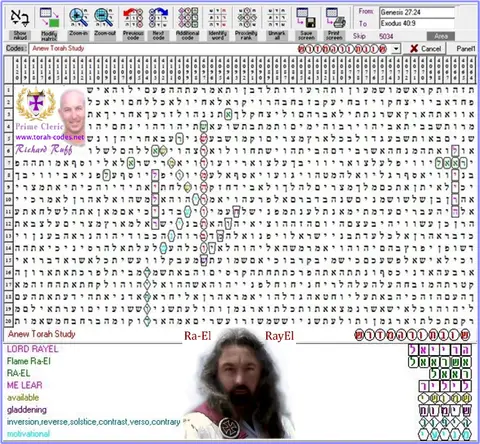Click the Prime Cleric caption
This screenshot has height=444, width=480.
[x=39, y=127]
